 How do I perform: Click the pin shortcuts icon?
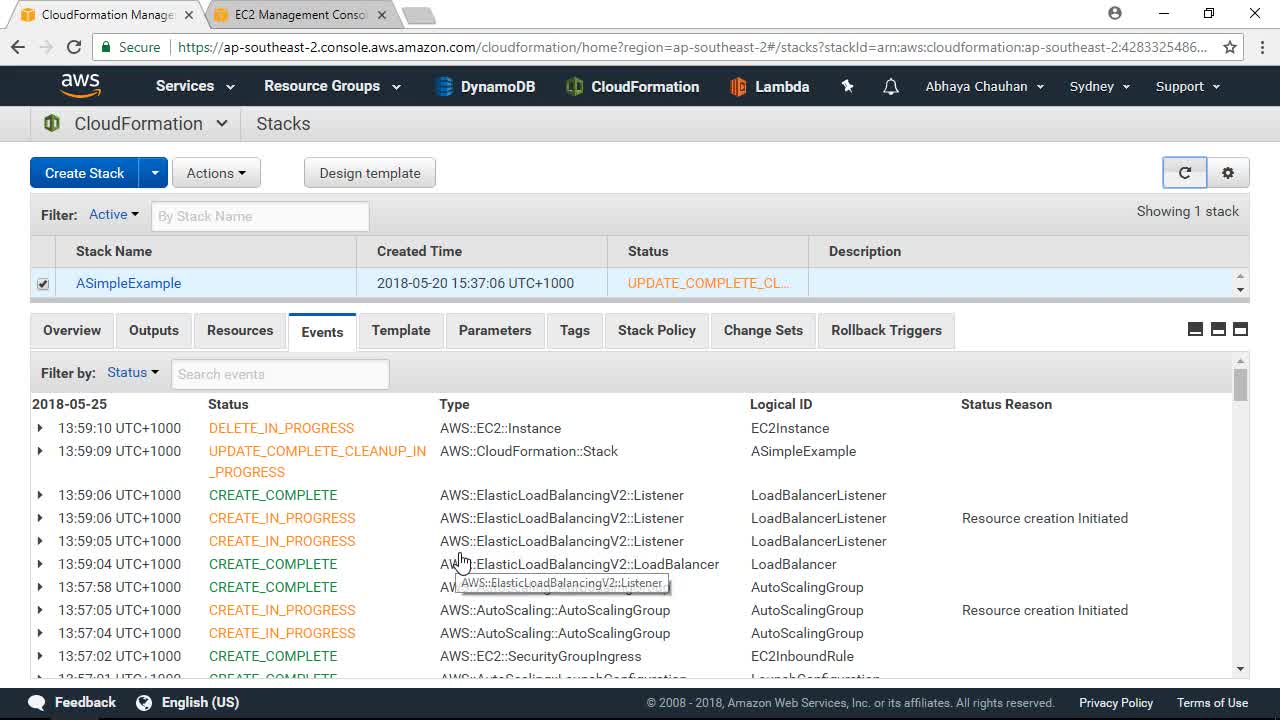(x=847, y=87)
